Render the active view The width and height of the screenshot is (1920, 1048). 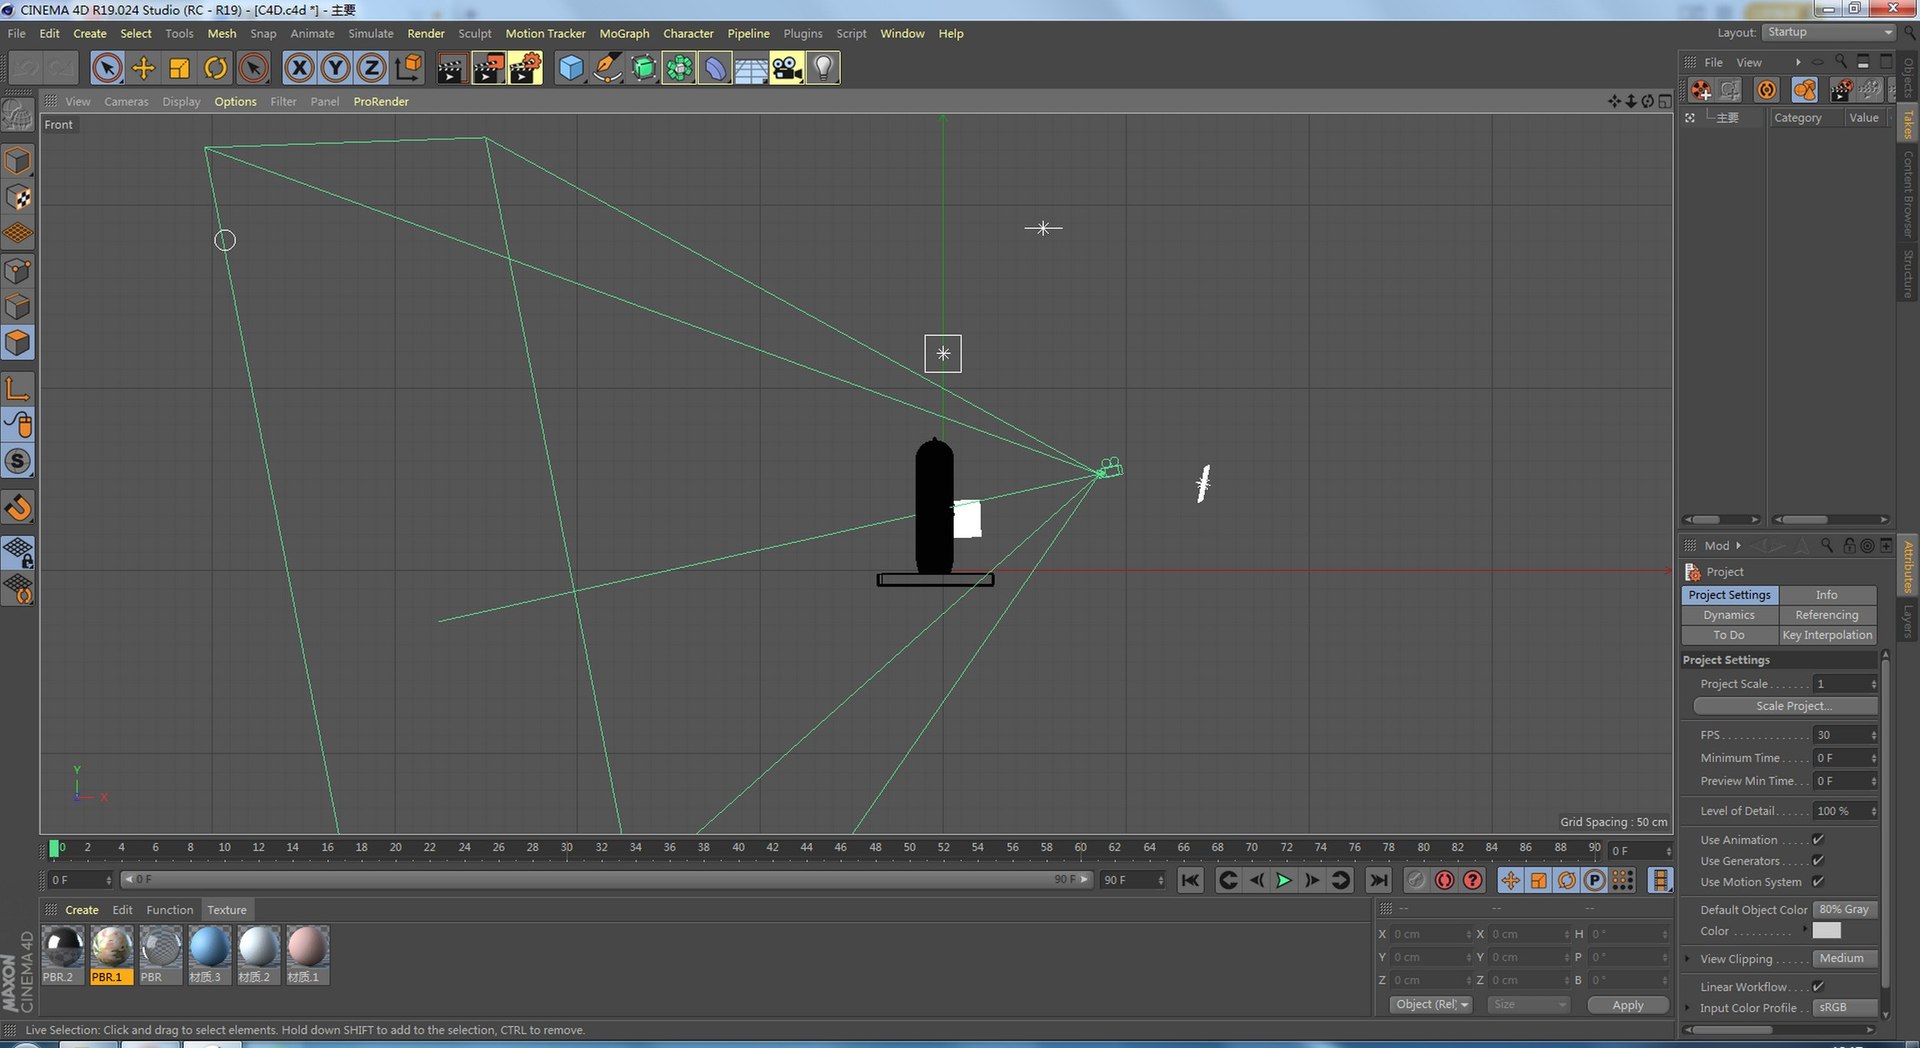[x=451, y=68]
